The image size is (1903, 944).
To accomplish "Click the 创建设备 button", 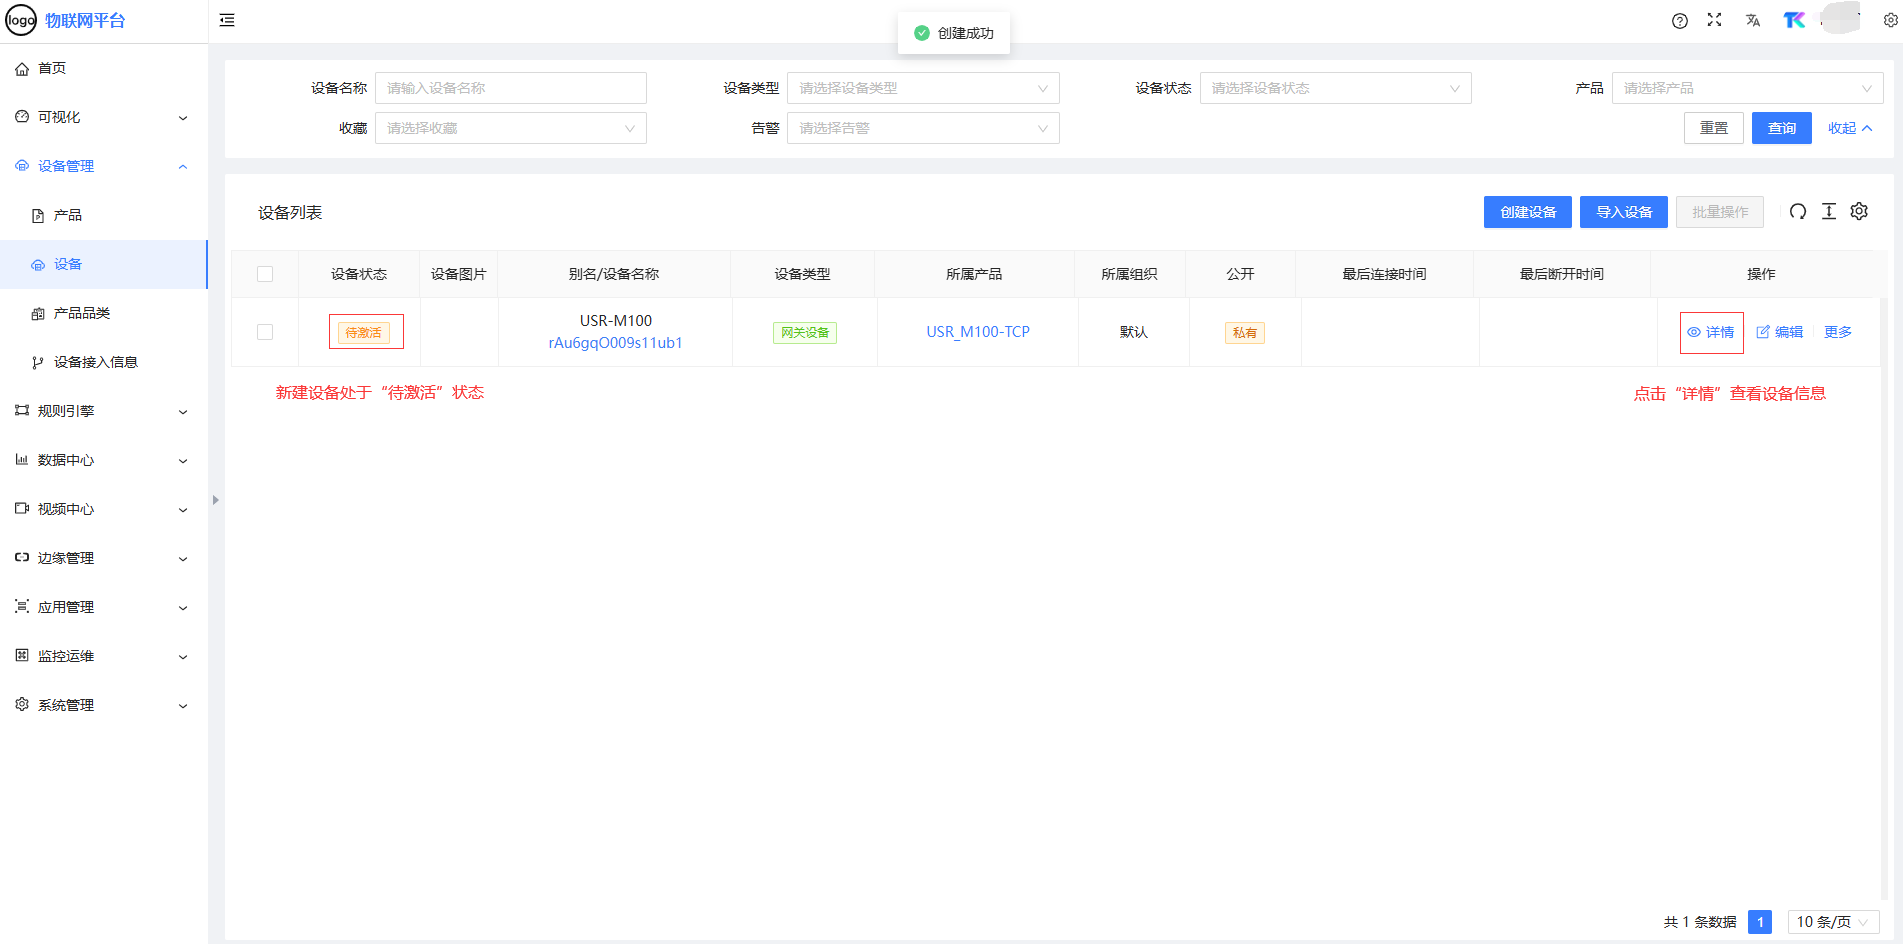I will [1527, 212].
